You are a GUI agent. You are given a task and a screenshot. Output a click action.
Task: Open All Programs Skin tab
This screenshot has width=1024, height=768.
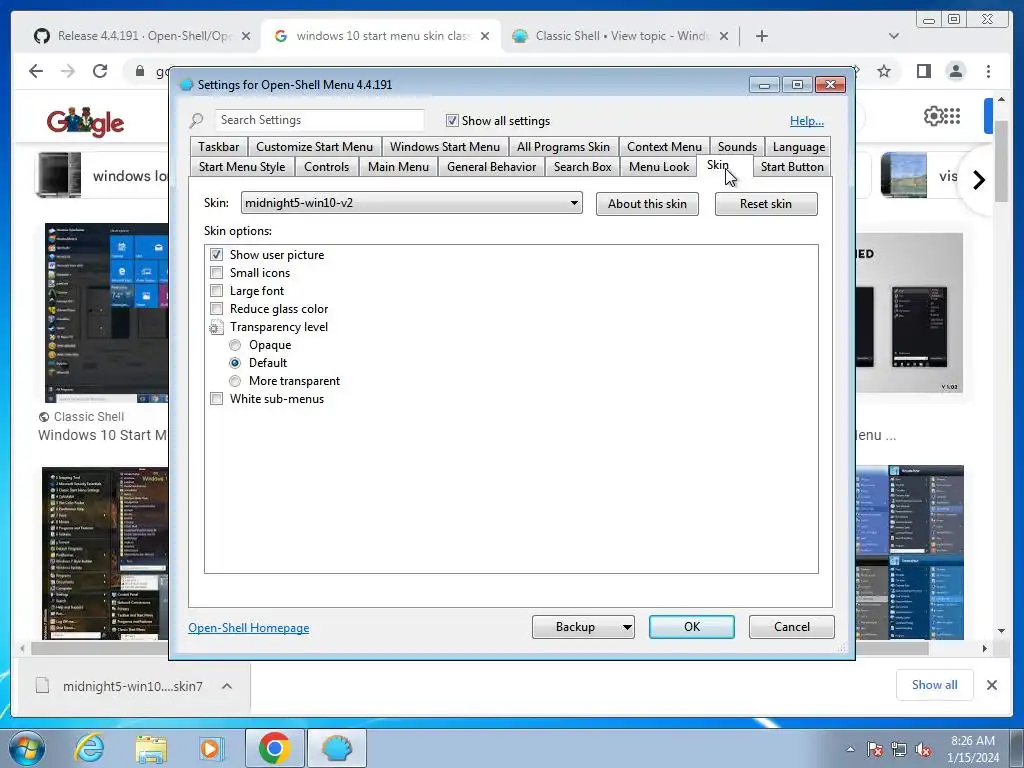click(x=563, y=147)
